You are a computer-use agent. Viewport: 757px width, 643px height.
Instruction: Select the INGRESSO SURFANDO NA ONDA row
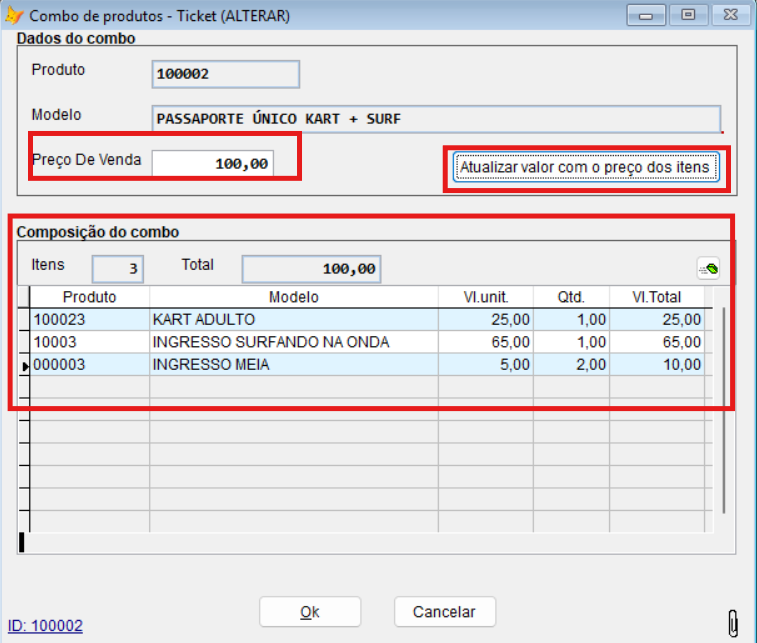(293, 342)
